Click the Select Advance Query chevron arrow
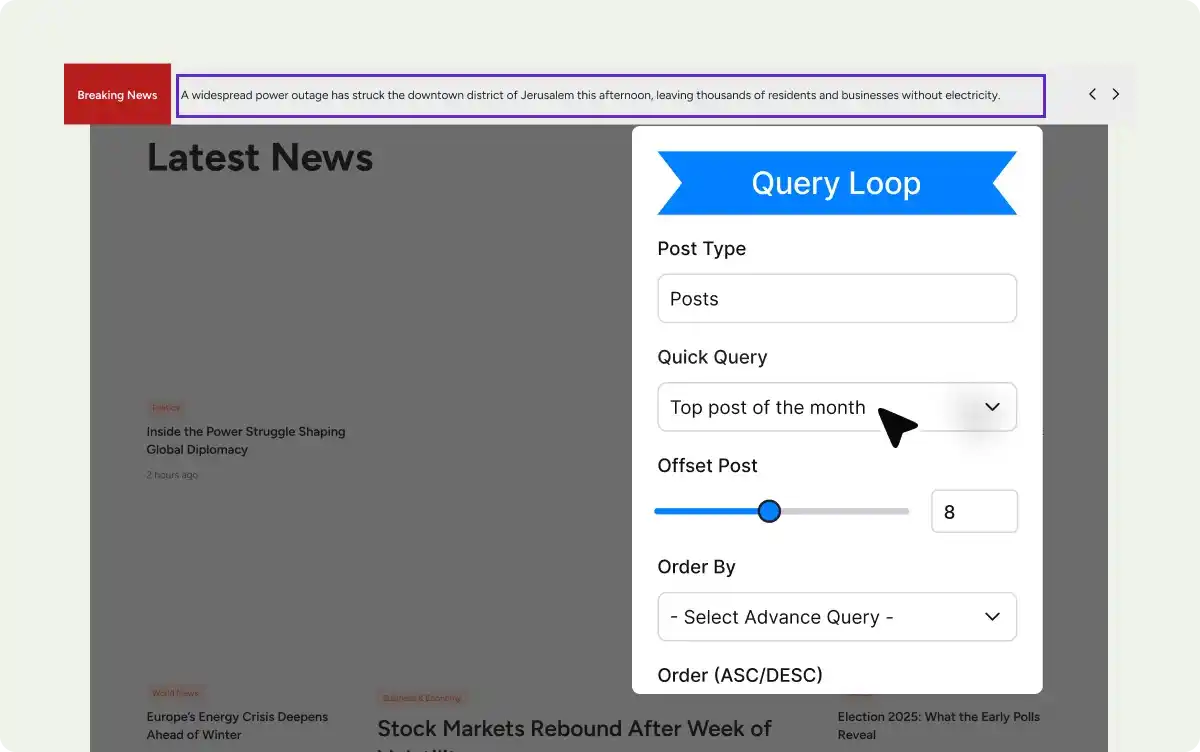Viewport: 1200px width, 752px height. point(992,617)
